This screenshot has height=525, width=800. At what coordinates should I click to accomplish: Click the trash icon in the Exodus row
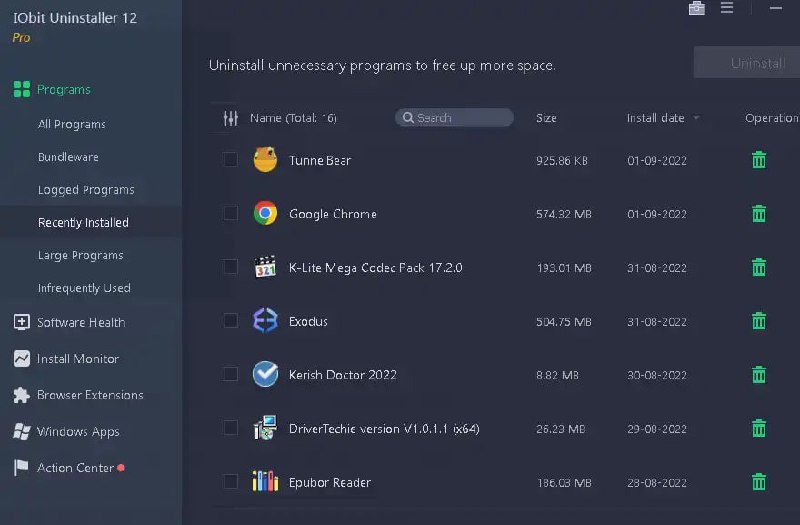point(759,321)
